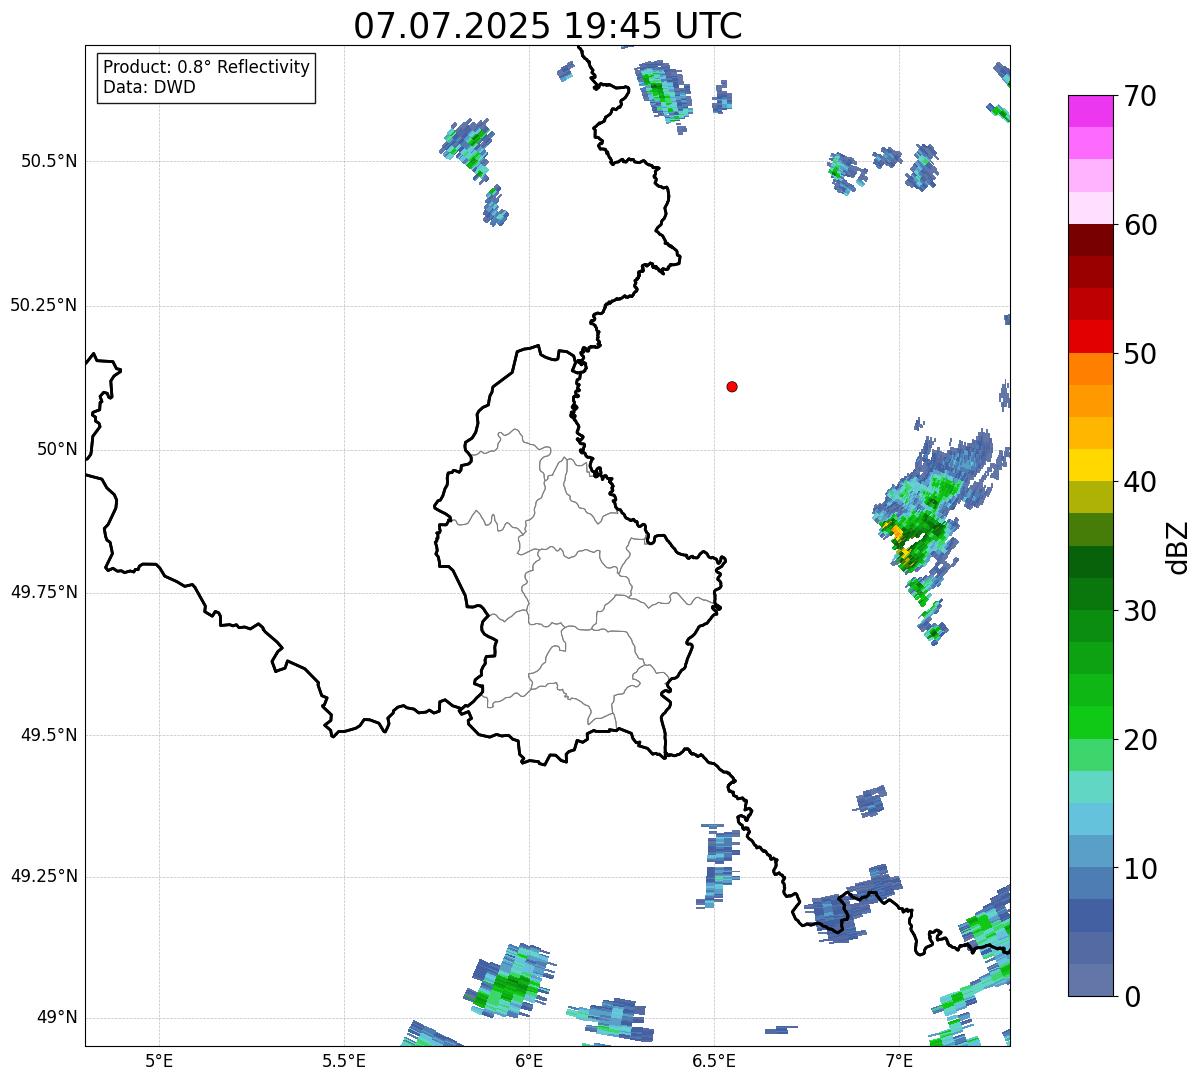The height and width of the screenshot is (1081, 1202).
Task: Click the colorbar tick label 30
Action: point(1141,611)
